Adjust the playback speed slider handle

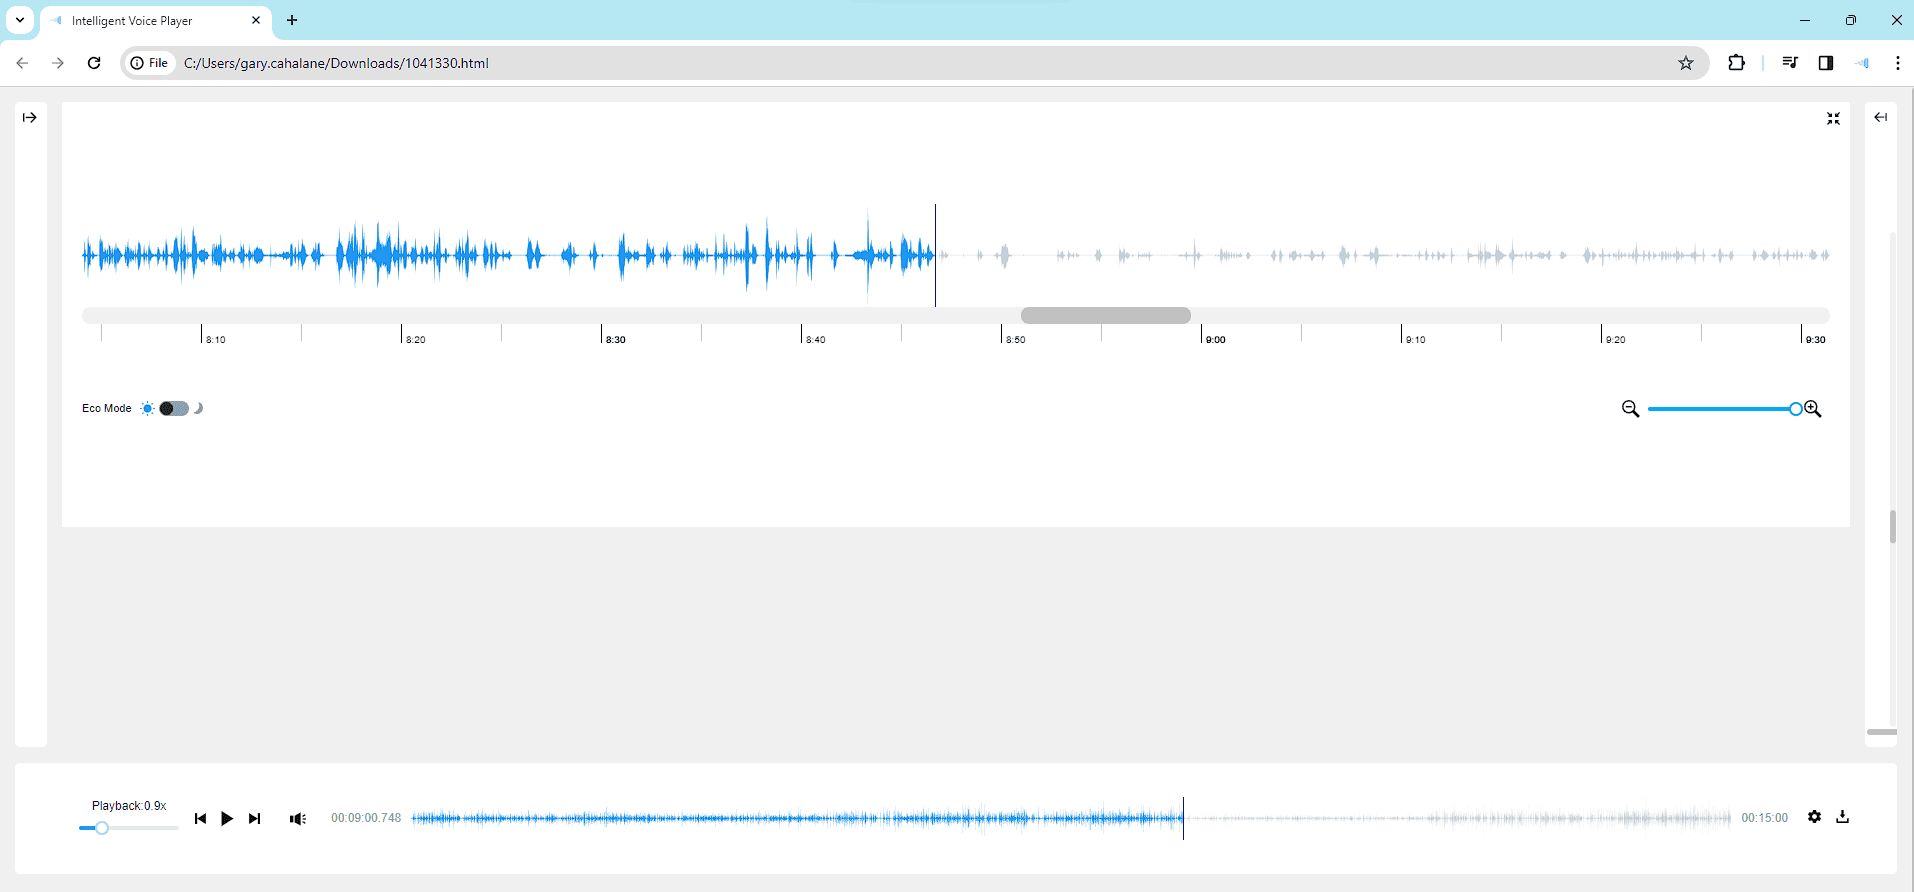pyautogui.click(x=101, y=828)
